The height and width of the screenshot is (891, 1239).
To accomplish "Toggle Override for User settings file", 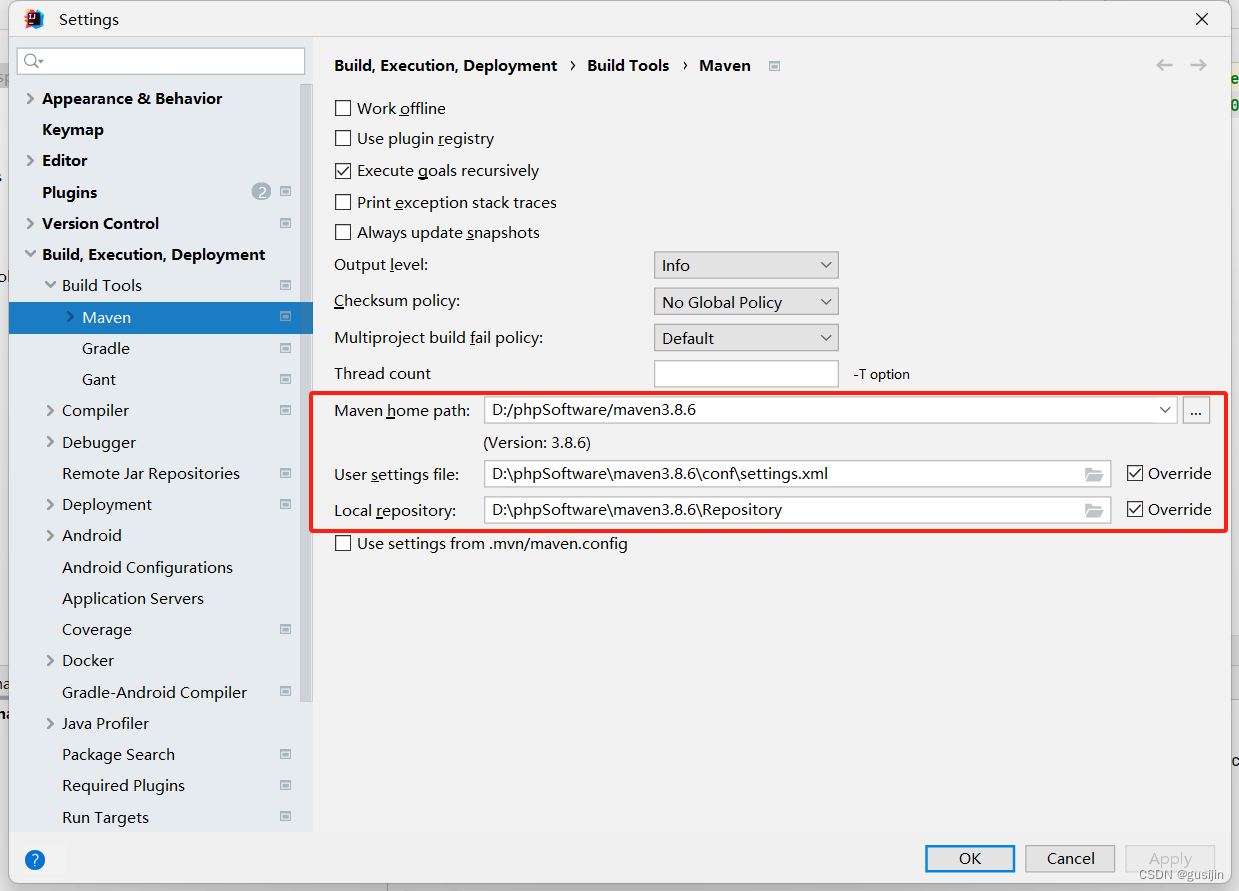I will [1135, 474].
